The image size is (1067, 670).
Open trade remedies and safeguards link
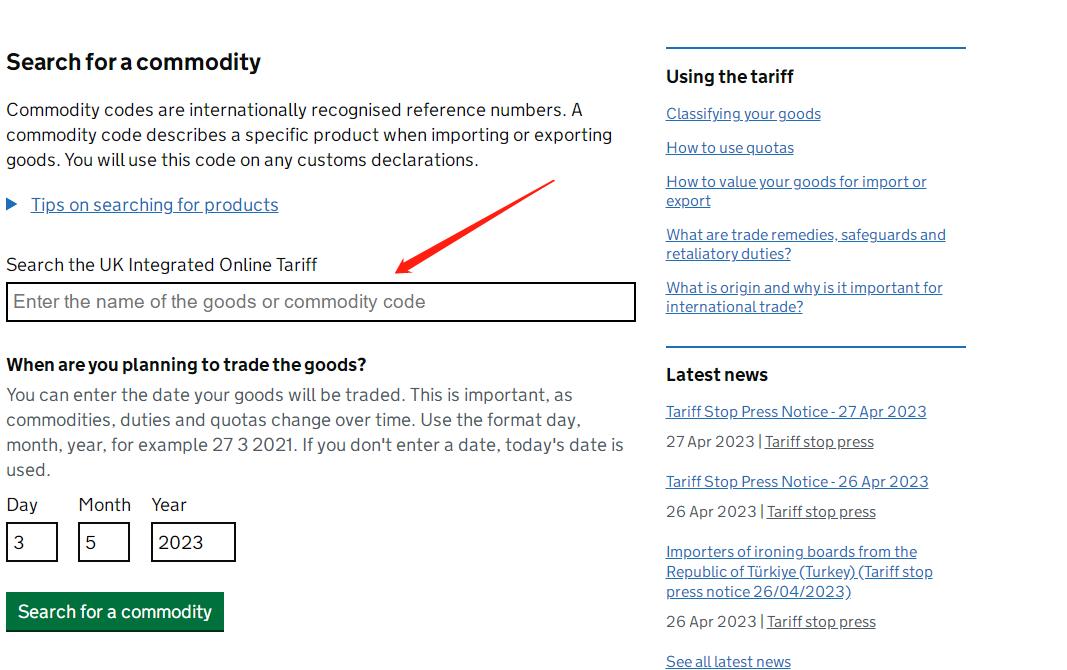805,235
